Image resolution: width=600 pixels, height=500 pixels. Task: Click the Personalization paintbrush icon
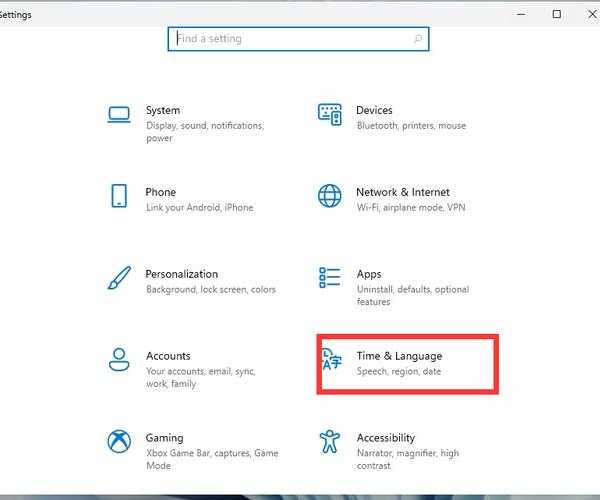pos(120,277)
